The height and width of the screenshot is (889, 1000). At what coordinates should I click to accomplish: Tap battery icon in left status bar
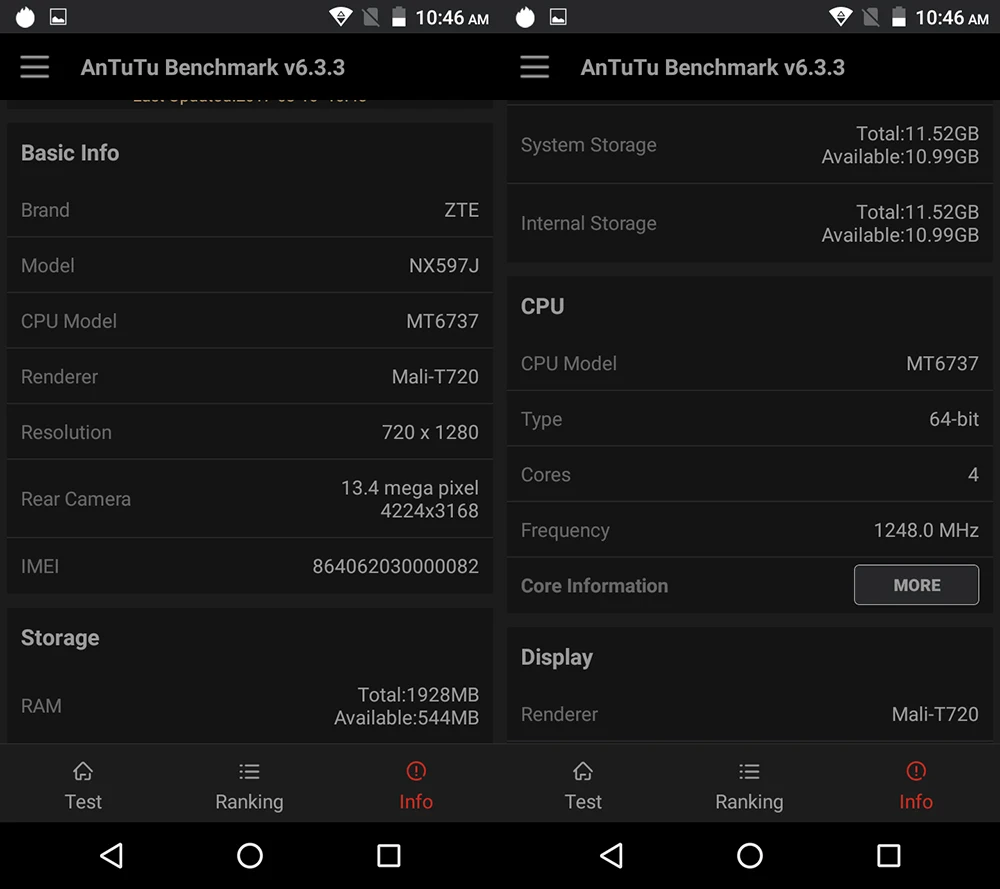pos(399,17)
